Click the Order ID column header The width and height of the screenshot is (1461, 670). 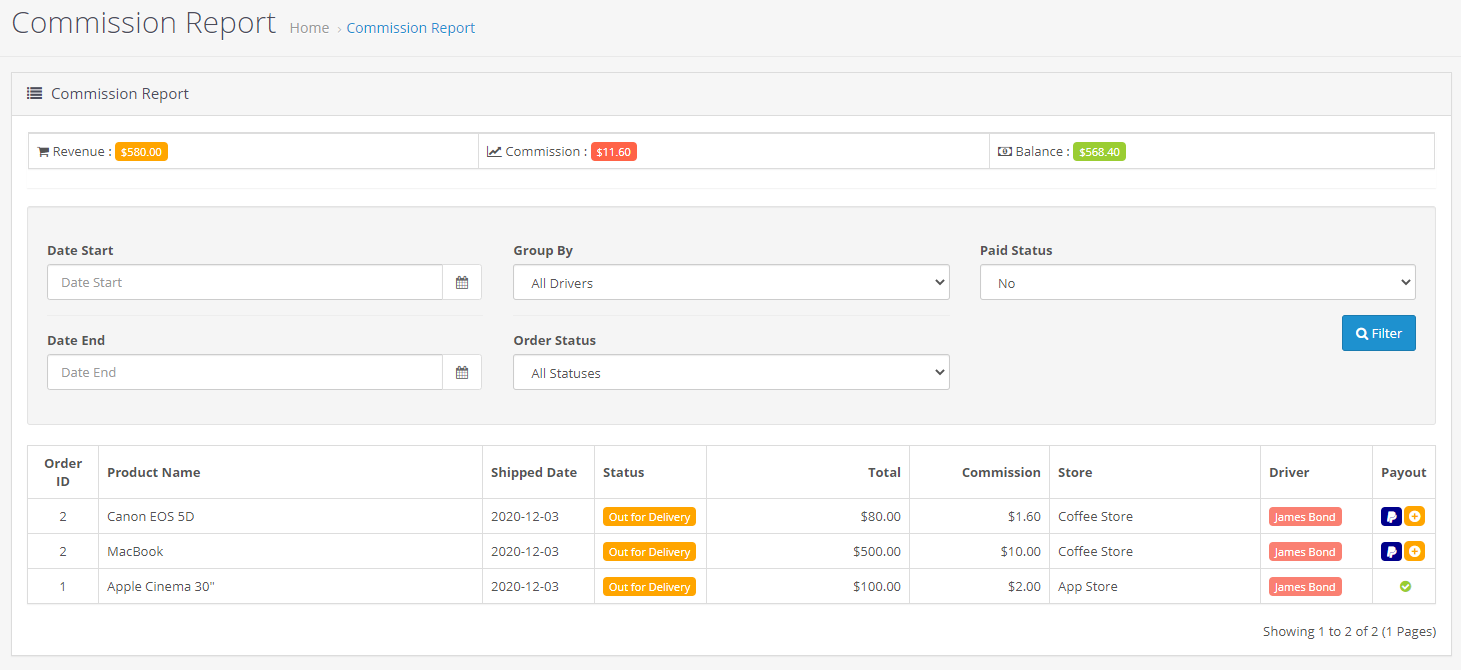[x=63, y=472]
